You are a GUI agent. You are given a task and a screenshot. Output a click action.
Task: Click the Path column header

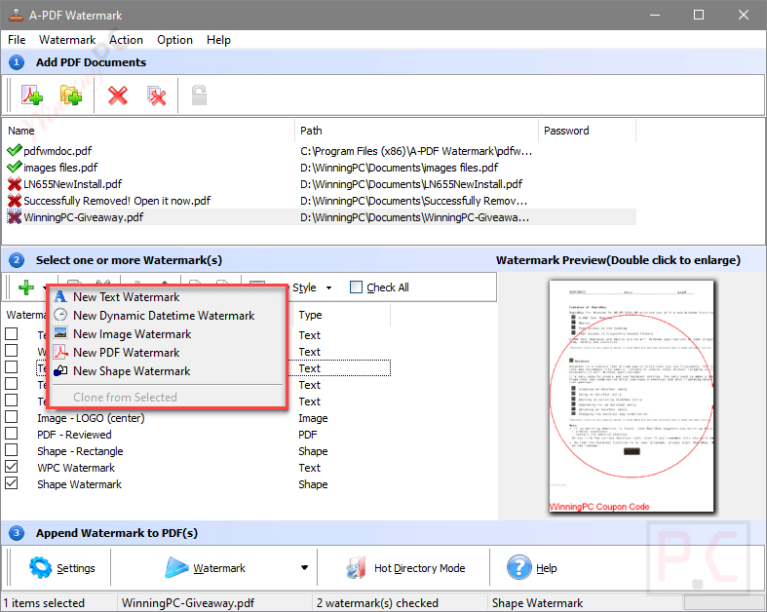pos(417,131)
